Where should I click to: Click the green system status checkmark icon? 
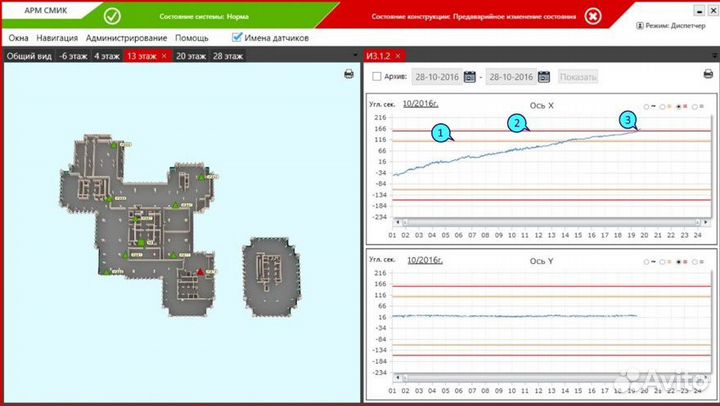(x=111, y=16)
